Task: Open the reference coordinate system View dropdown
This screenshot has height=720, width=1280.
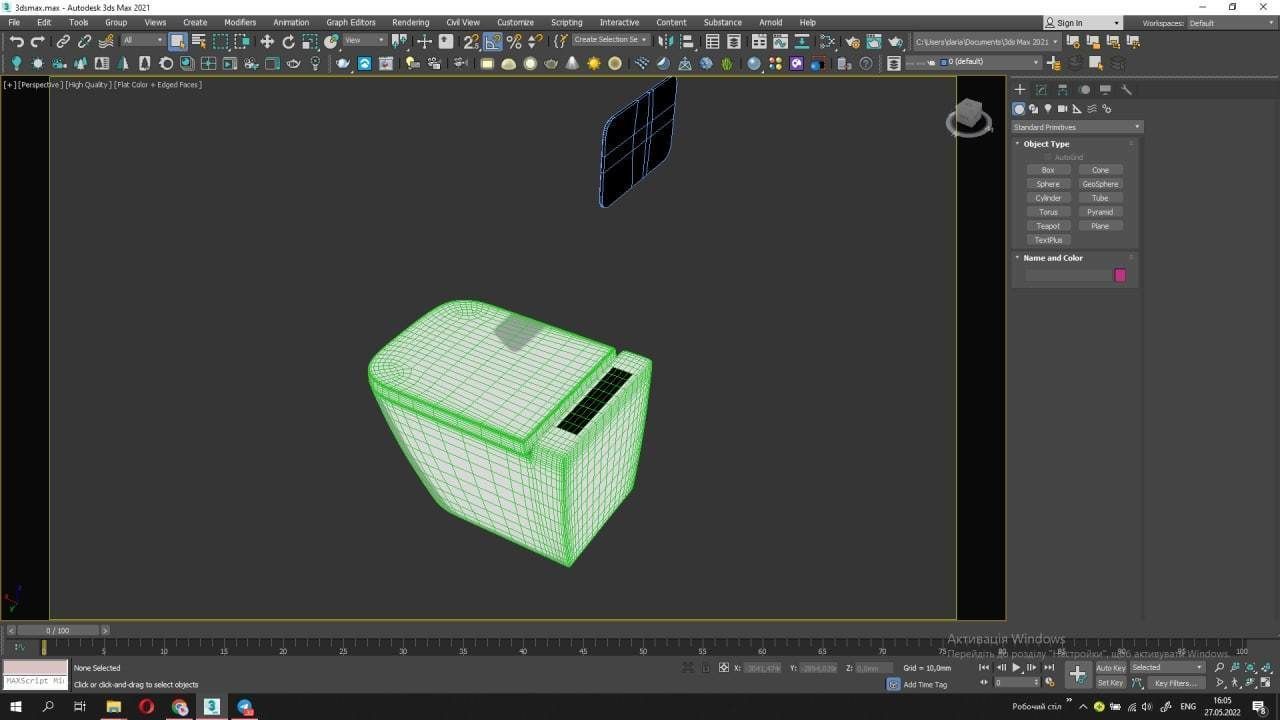Action: pyautogui.click(x=364, y=40)
